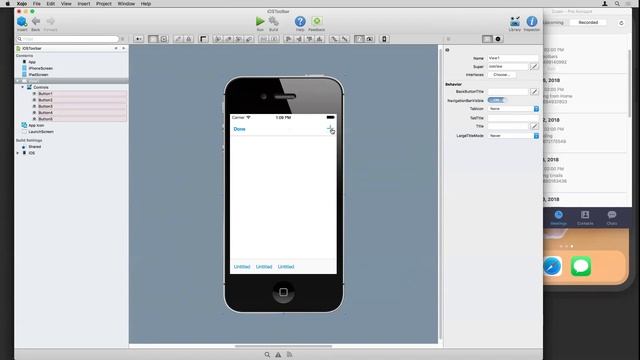This screenshot has height=360, width=640.
Task: Expand the iOS build settings item
Action: pyautogui.click(x=18, y=153)
